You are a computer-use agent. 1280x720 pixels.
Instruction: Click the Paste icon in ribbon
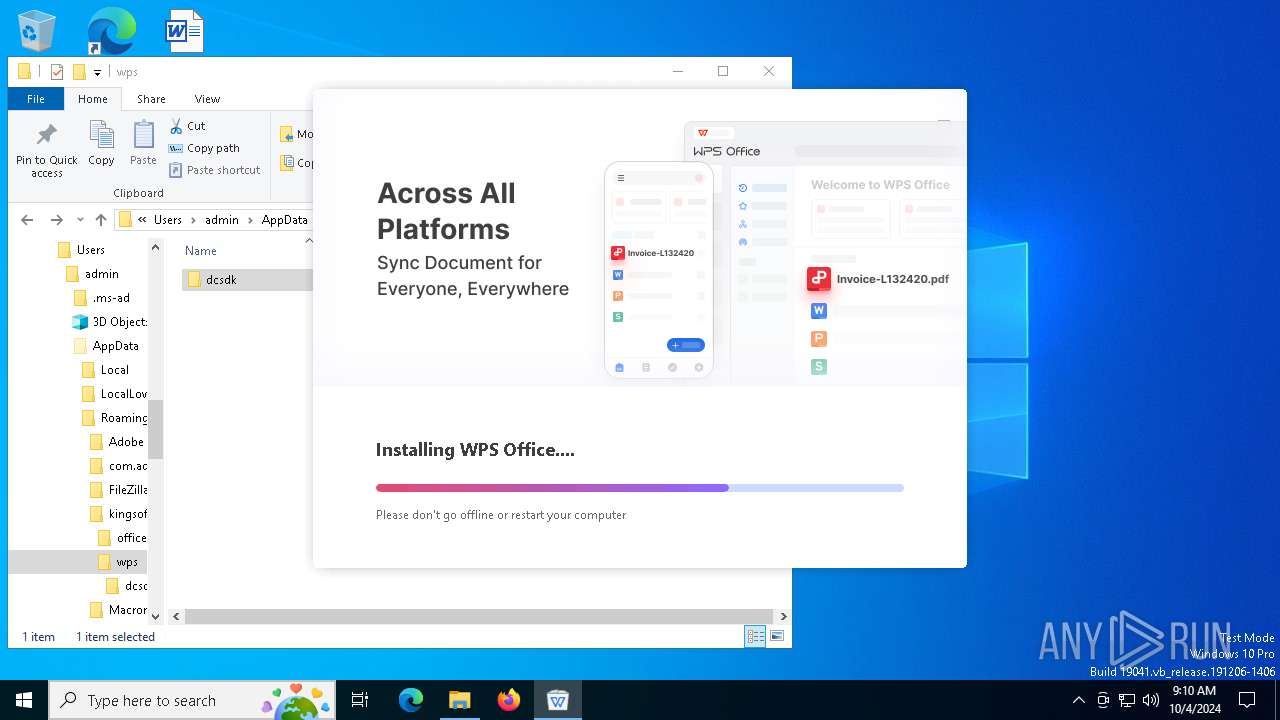click(143, 143)
